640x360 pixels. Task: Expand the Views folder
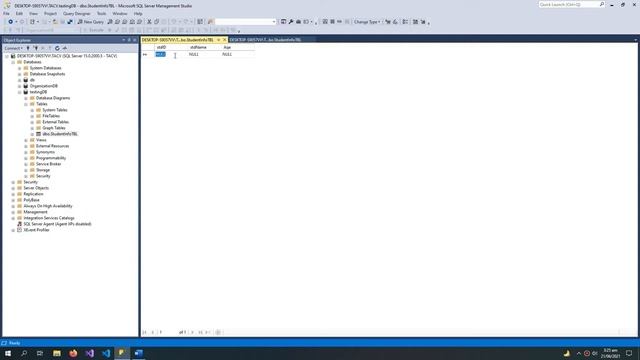pyautogui.click(x=26, y=140)
